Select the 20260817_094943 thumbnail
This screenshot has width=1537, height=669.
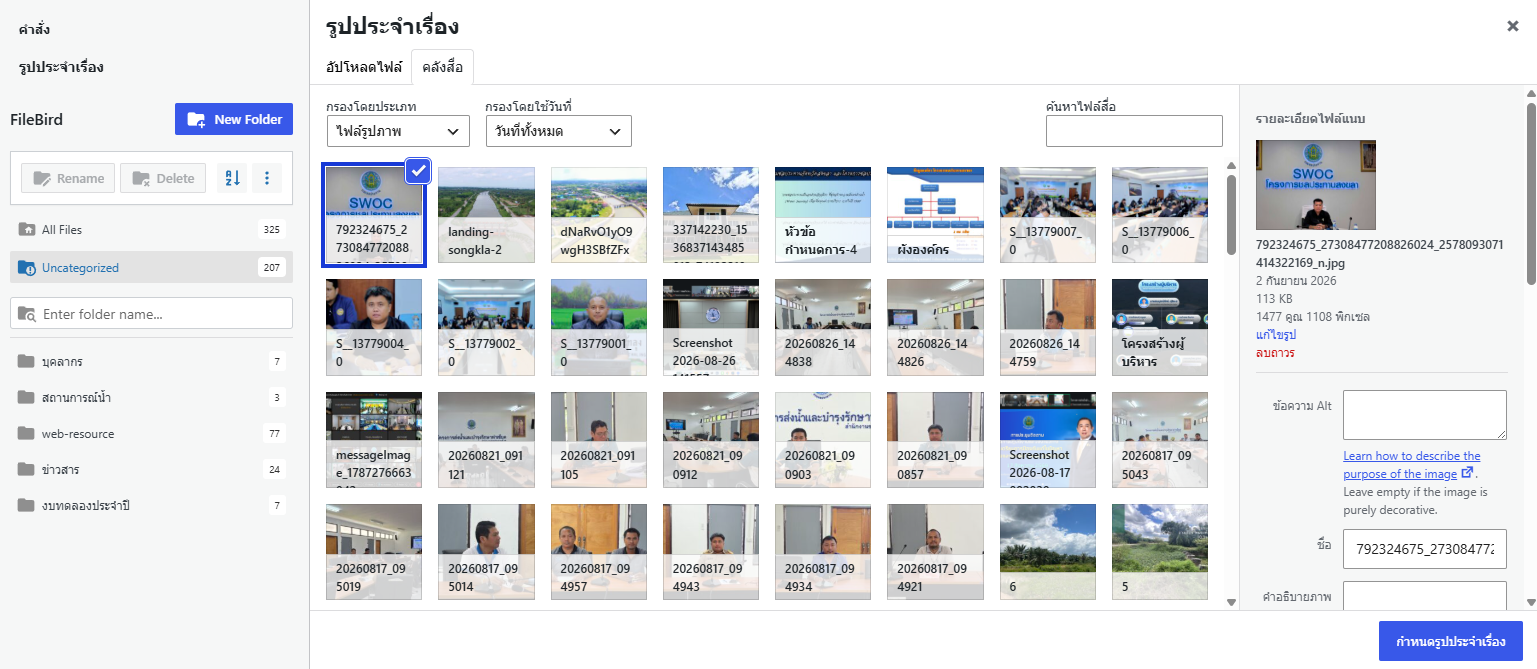pyautogui.click(x=711, y=552)
